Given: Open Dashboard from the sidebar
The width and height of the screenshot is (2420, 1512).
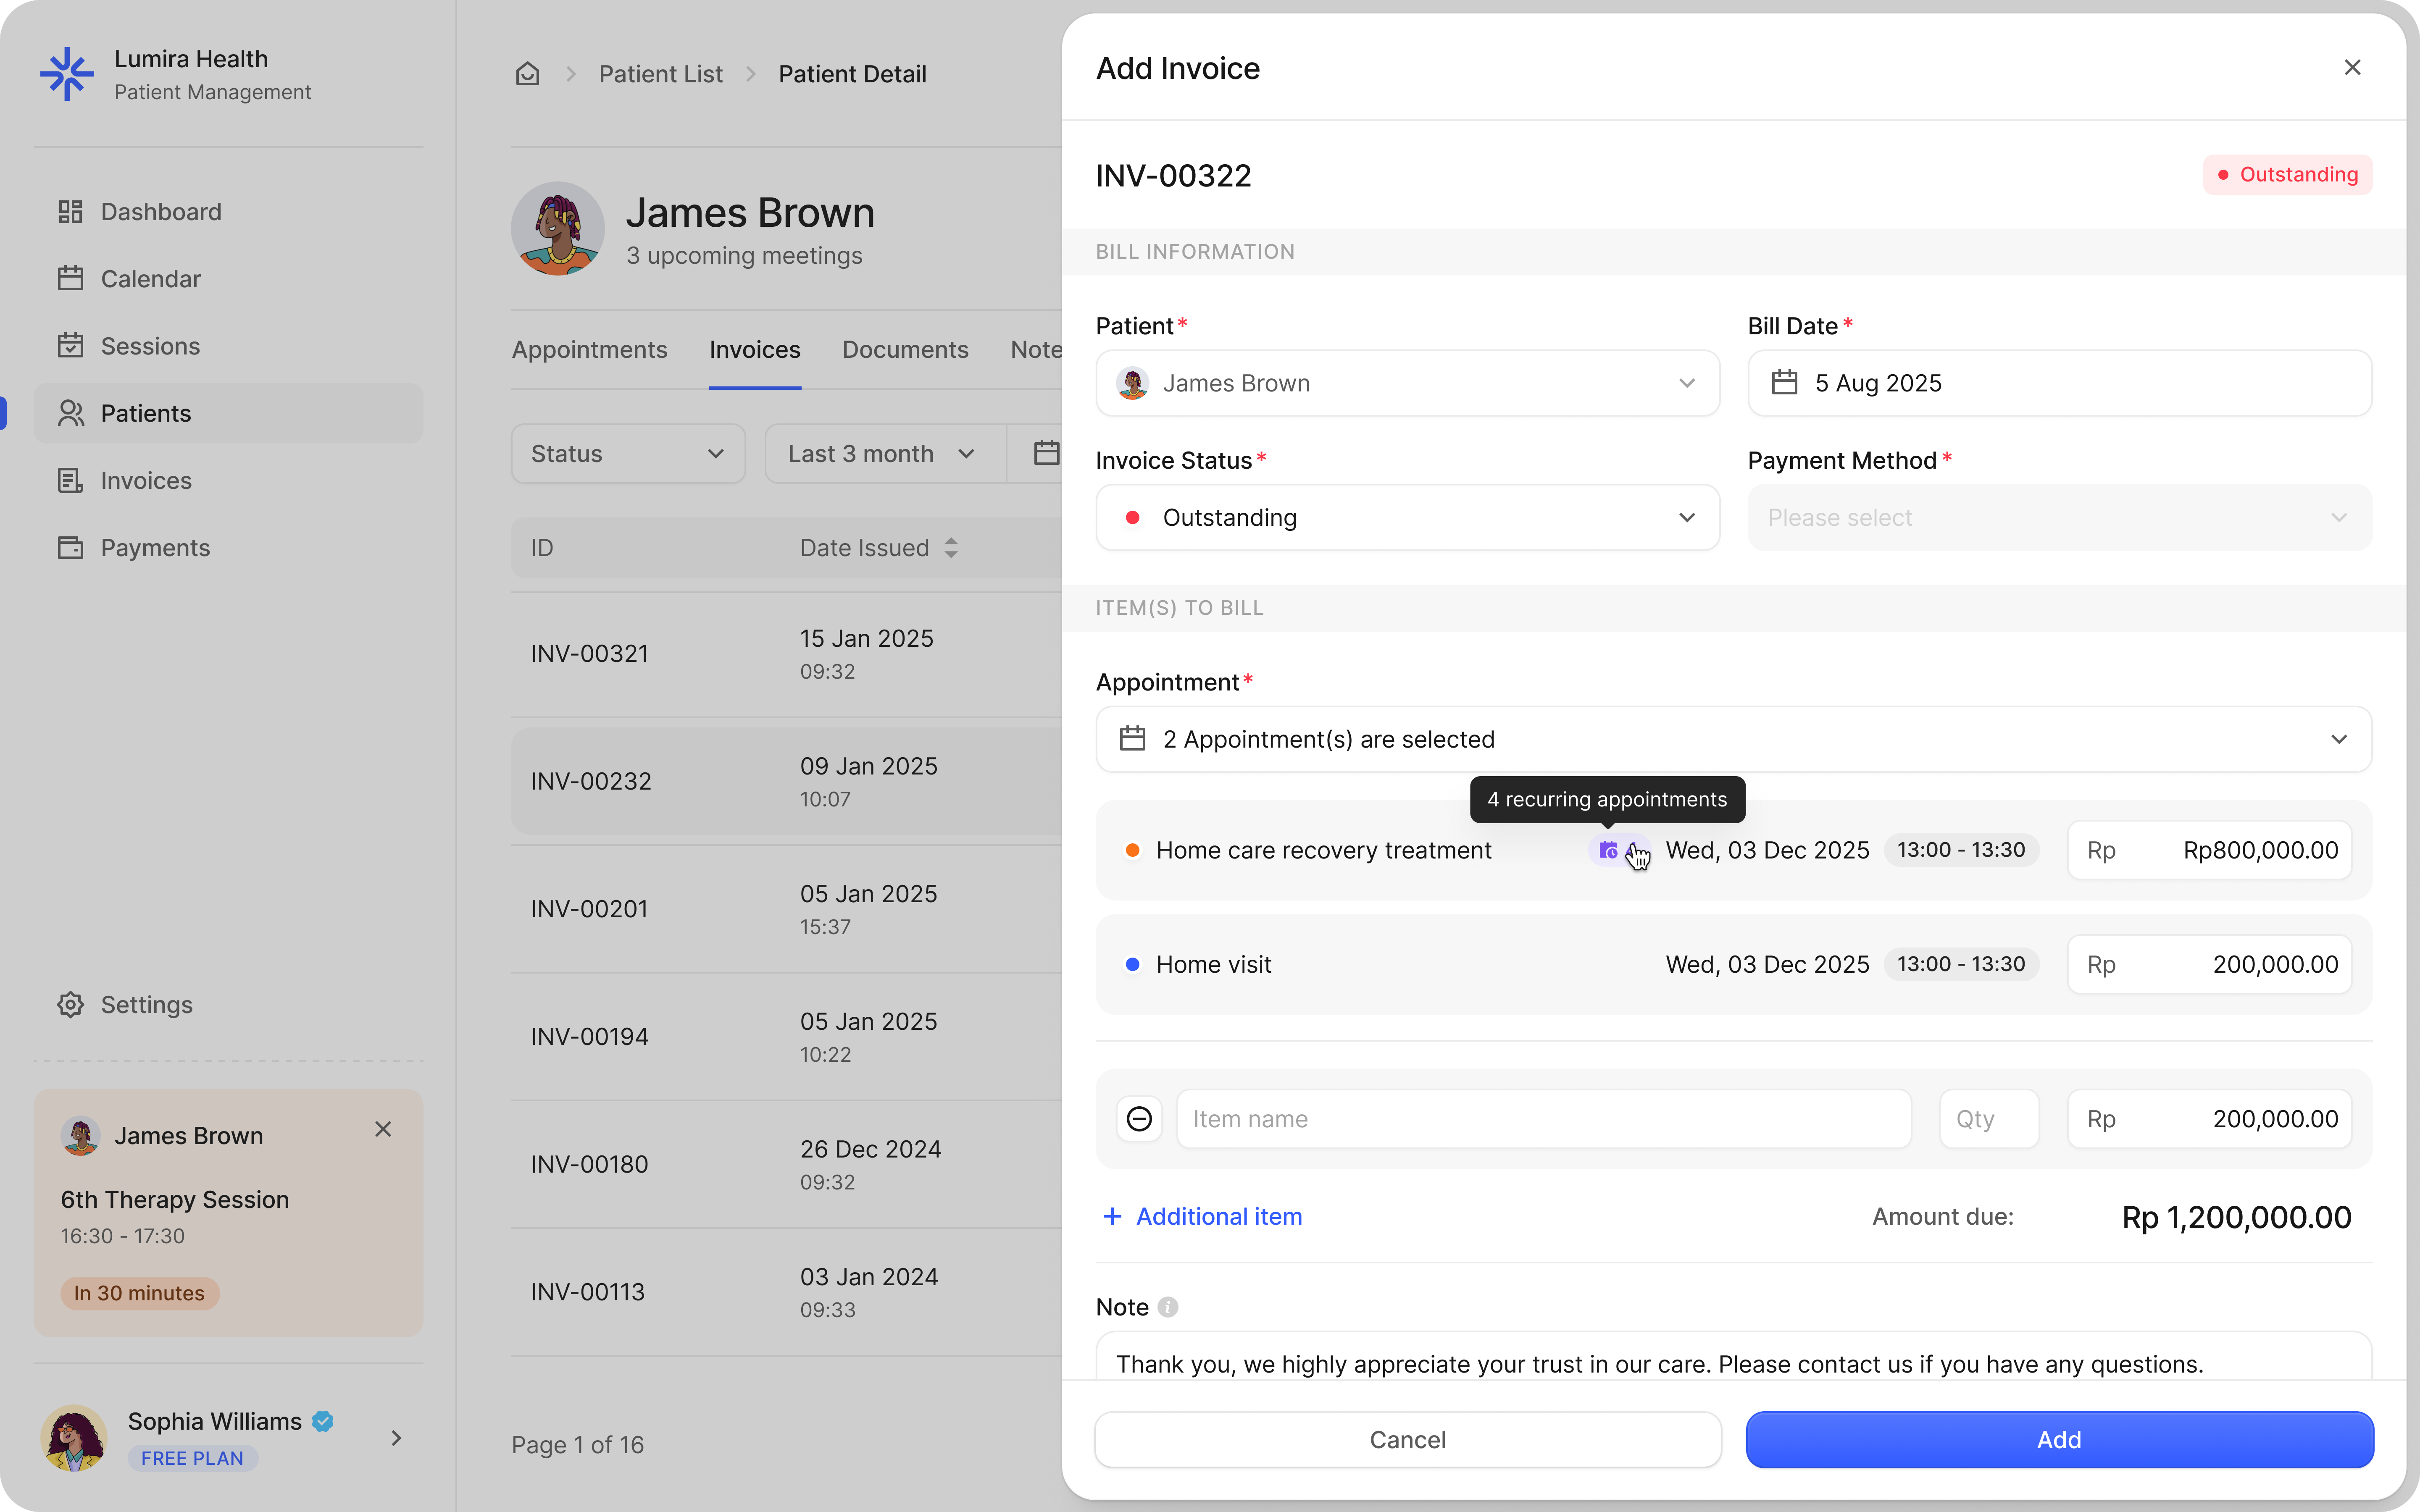Looking at the screenshot, I should tap(160, 212).
